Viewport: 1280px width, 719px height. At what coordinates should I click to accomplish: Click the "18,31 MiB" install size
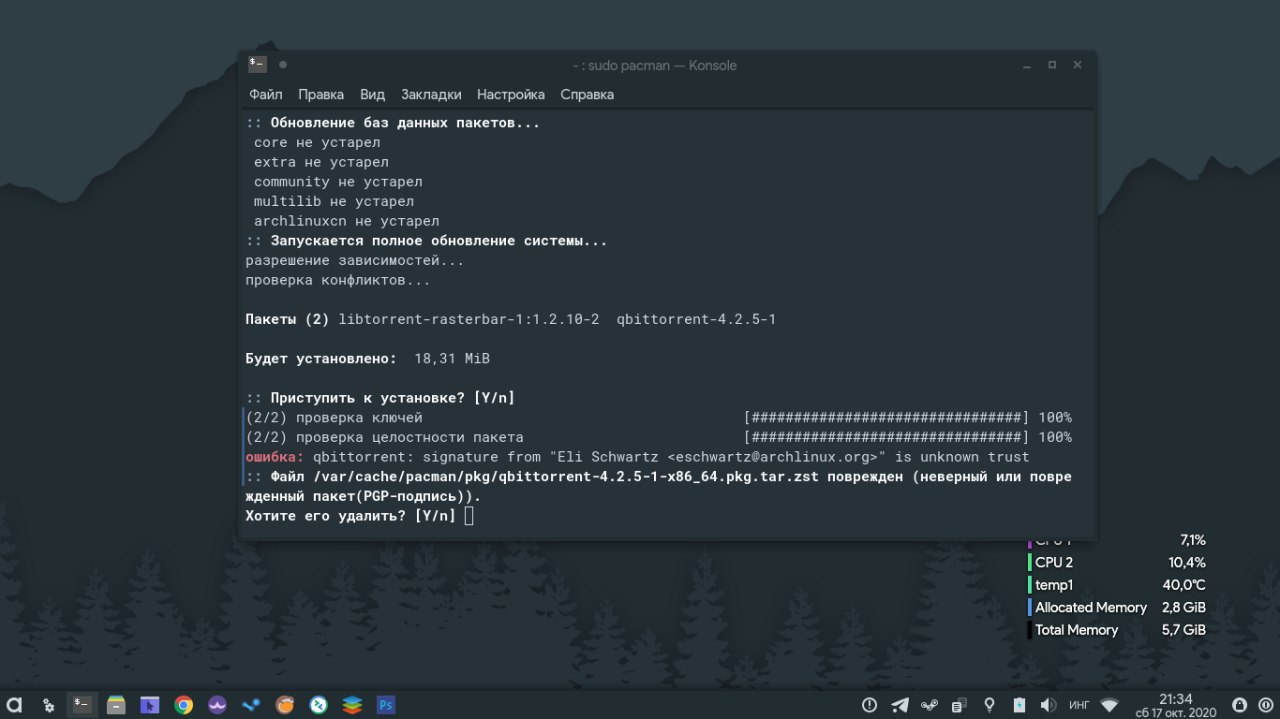[x=451, y=358]
